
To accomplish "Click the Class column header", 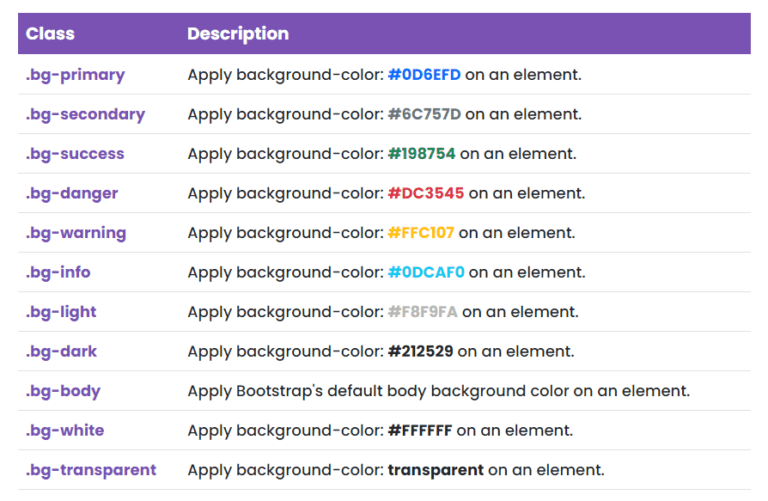I will click(51, 34).
